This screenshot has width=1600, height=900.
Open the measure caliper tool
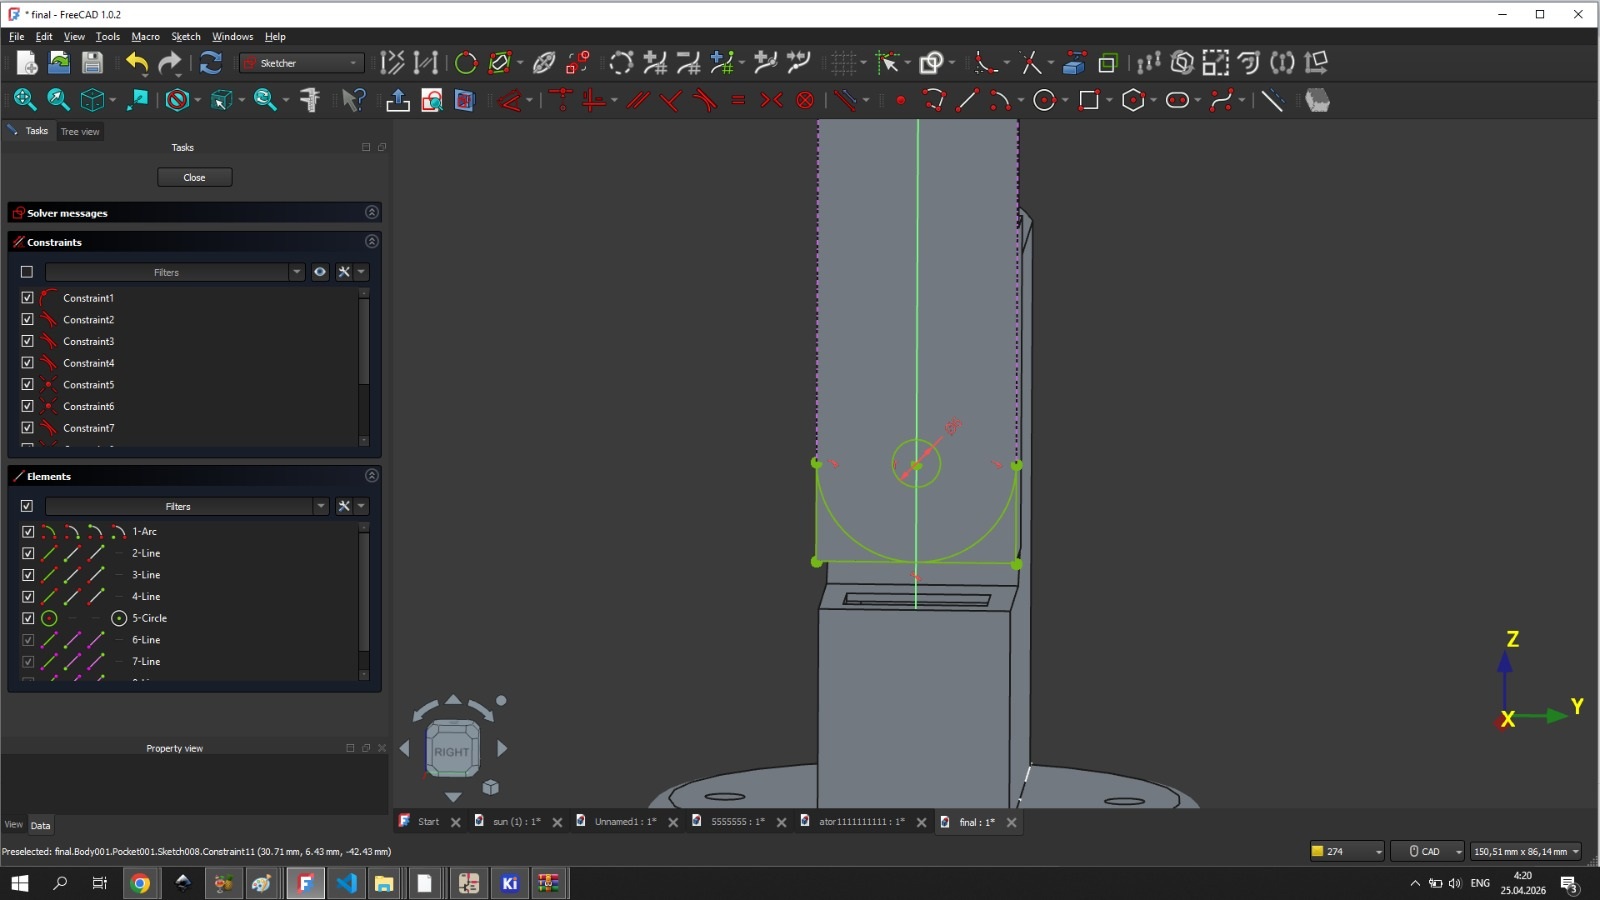[310, 100]
